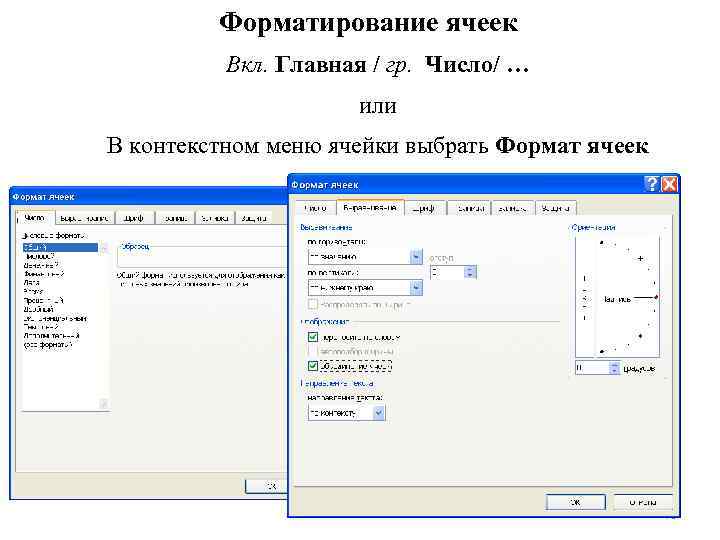Select Число tab in back dialog
Screen dimensions: 720x540
(x=35, y=218)
